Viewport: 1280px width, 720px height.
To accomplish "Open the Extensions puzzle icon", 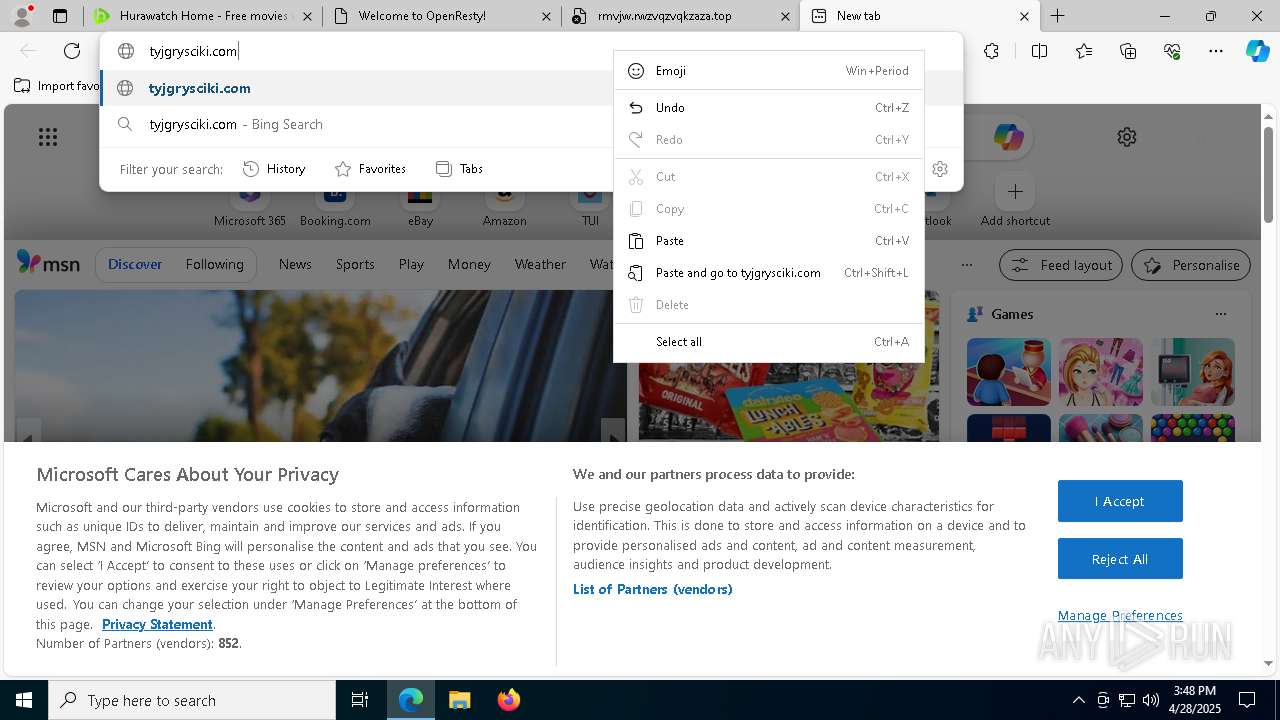I will (x=991, y=51).
